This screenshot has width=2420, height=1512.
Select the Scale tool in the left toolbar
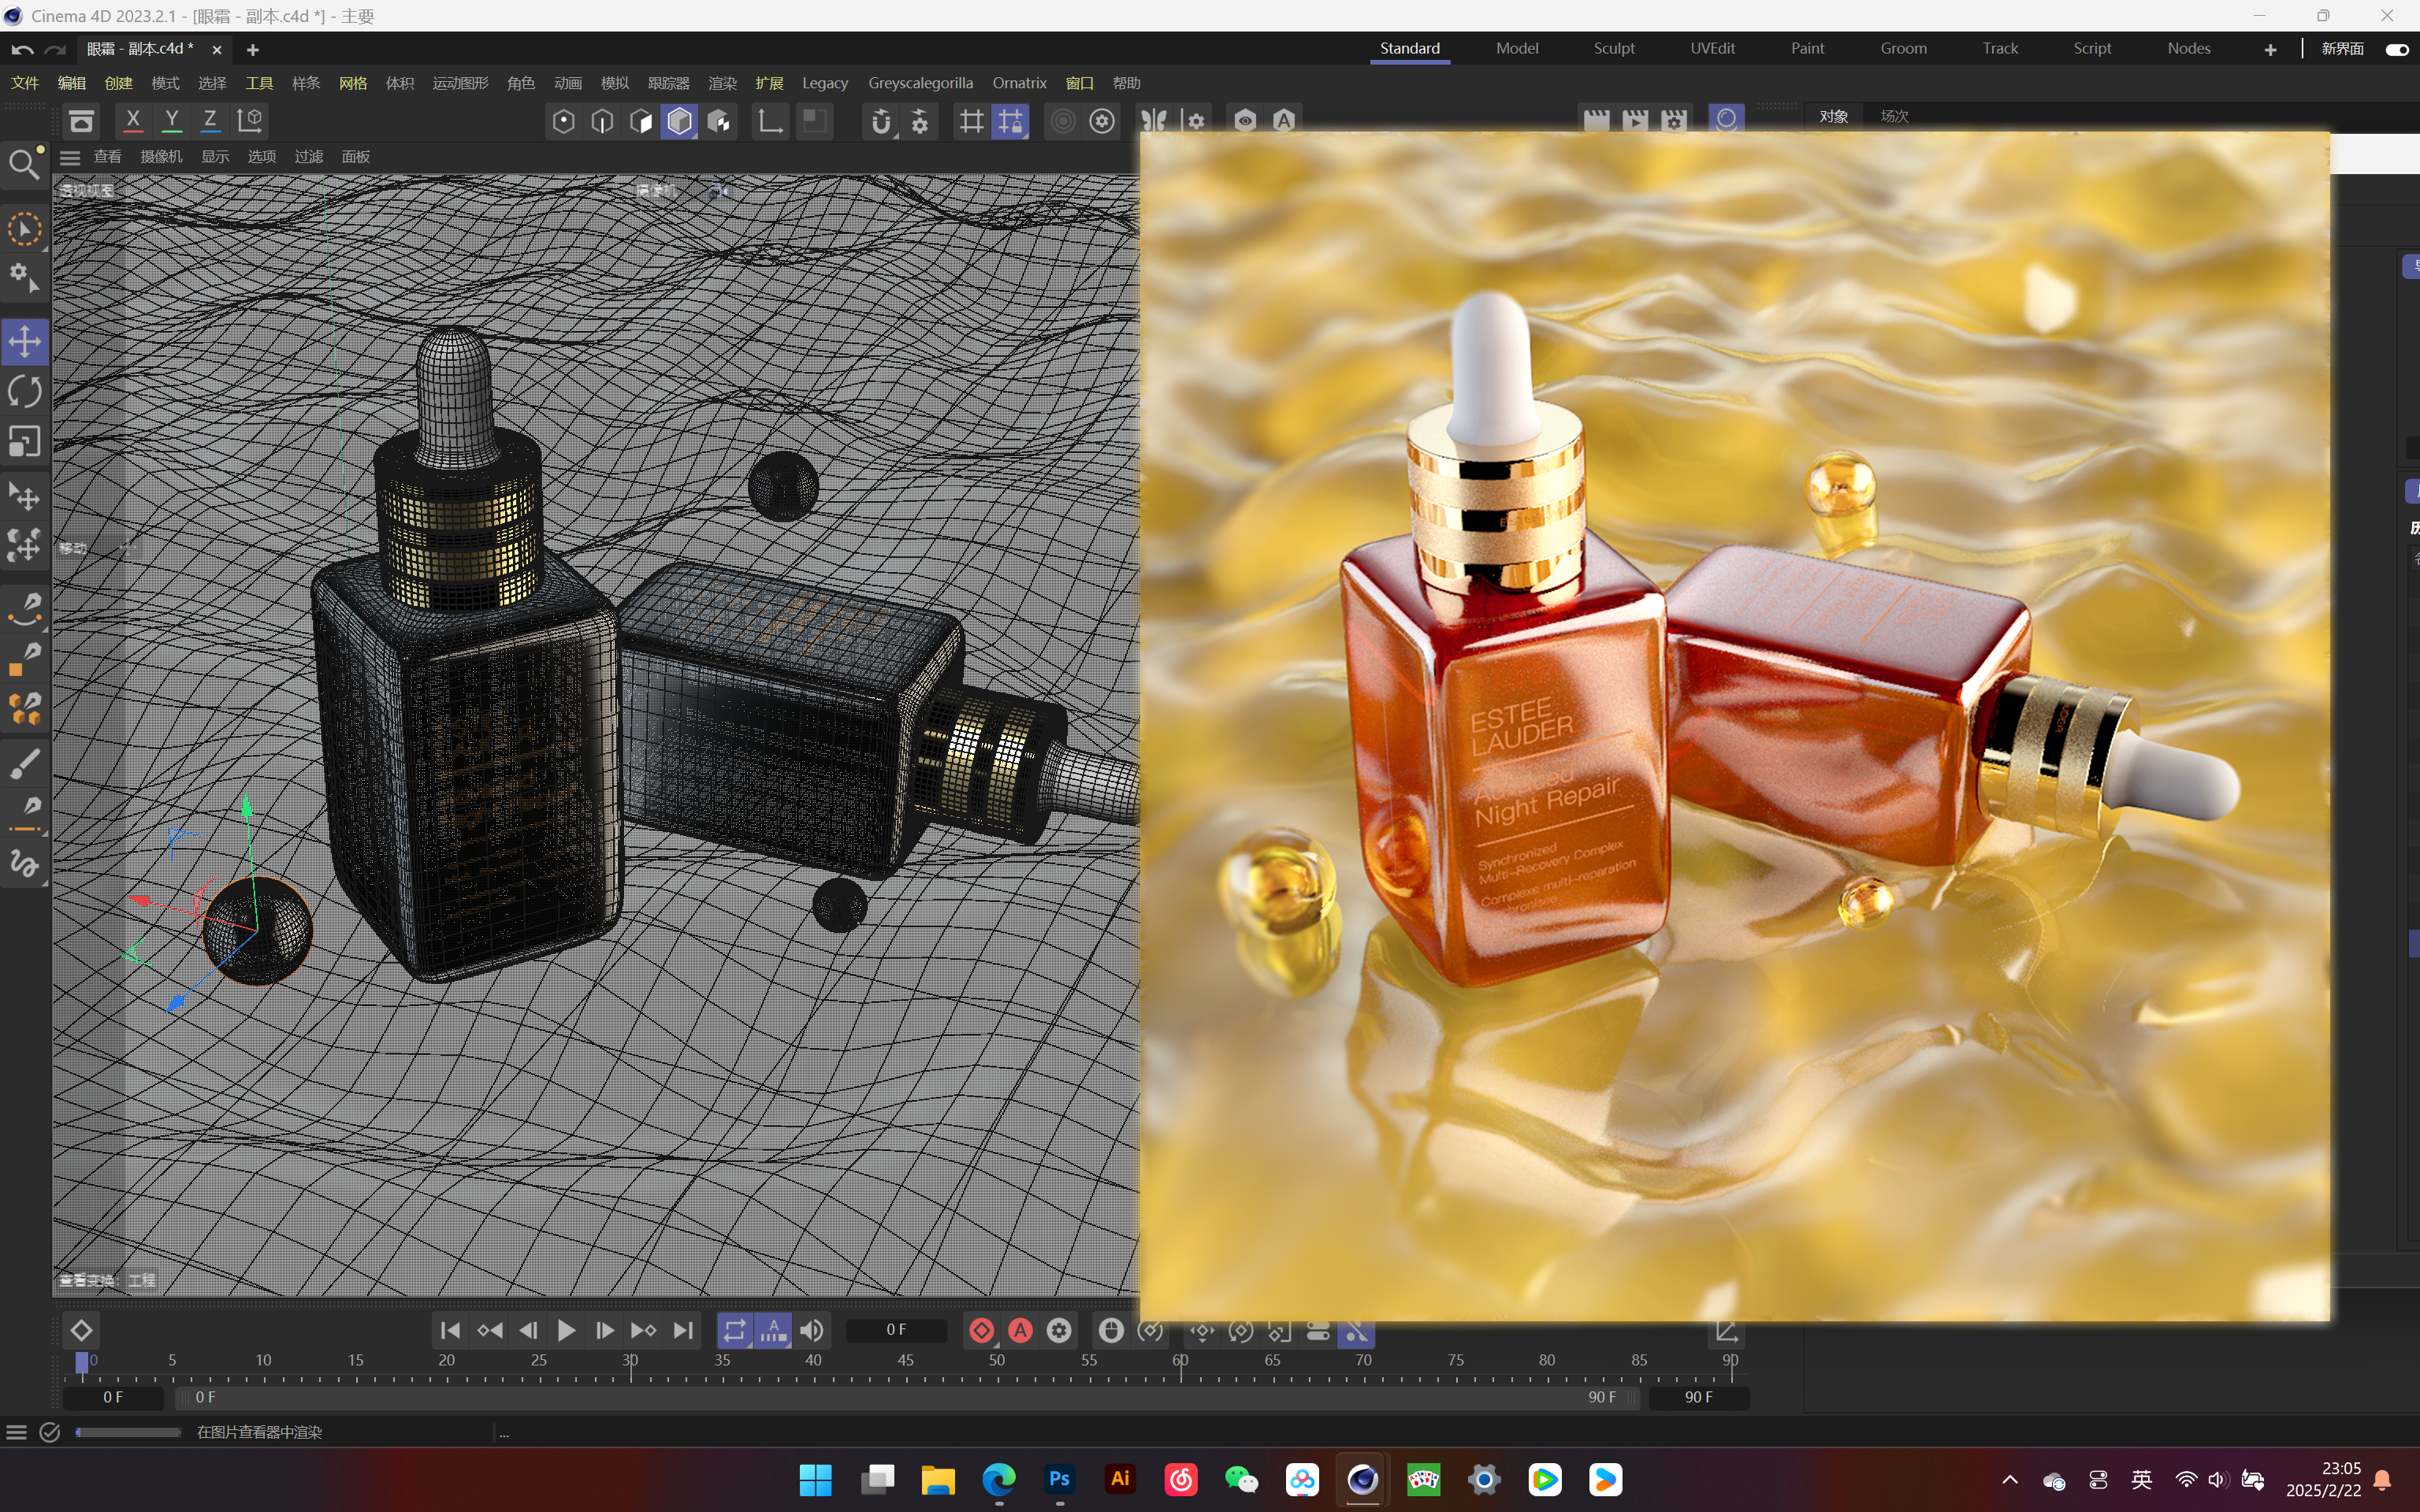coord(25,441)
